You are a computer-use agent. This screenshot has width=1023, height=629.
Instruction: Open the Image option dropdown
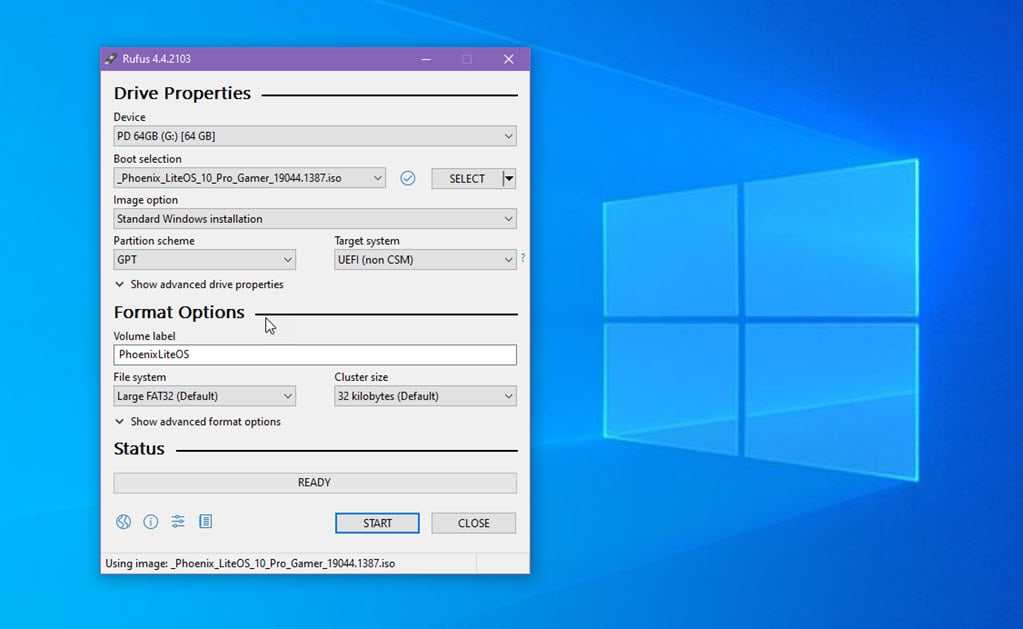click(x=315, y=219)
